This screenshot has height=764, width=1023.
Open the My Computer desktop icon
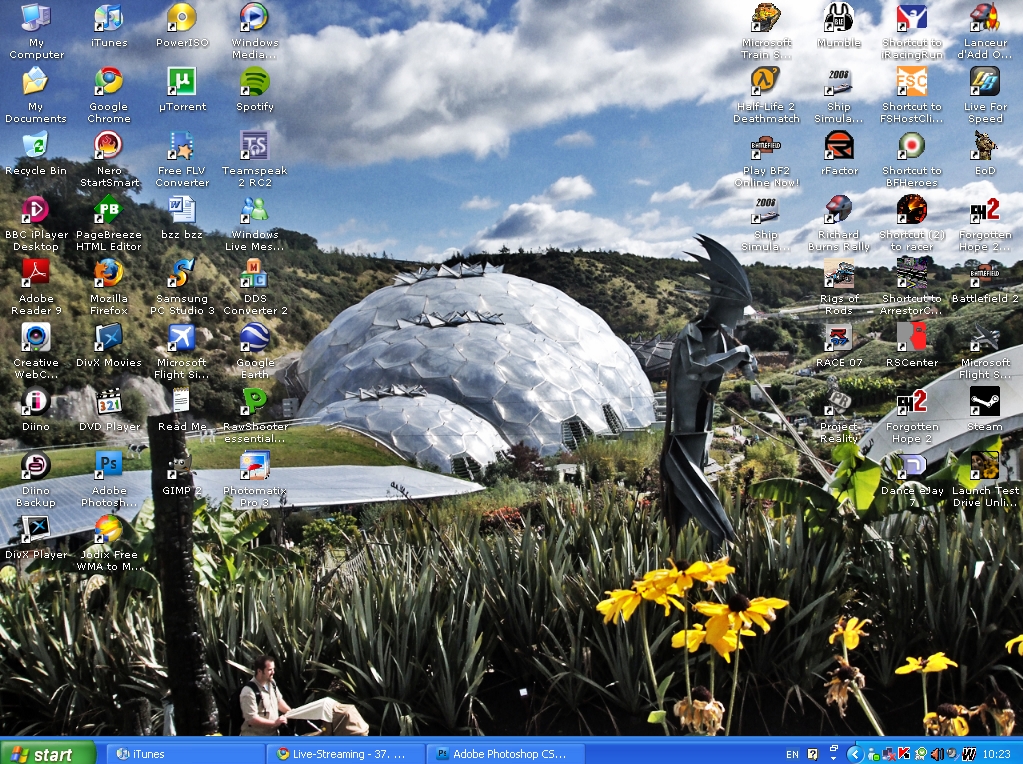(x=36, y=18)
